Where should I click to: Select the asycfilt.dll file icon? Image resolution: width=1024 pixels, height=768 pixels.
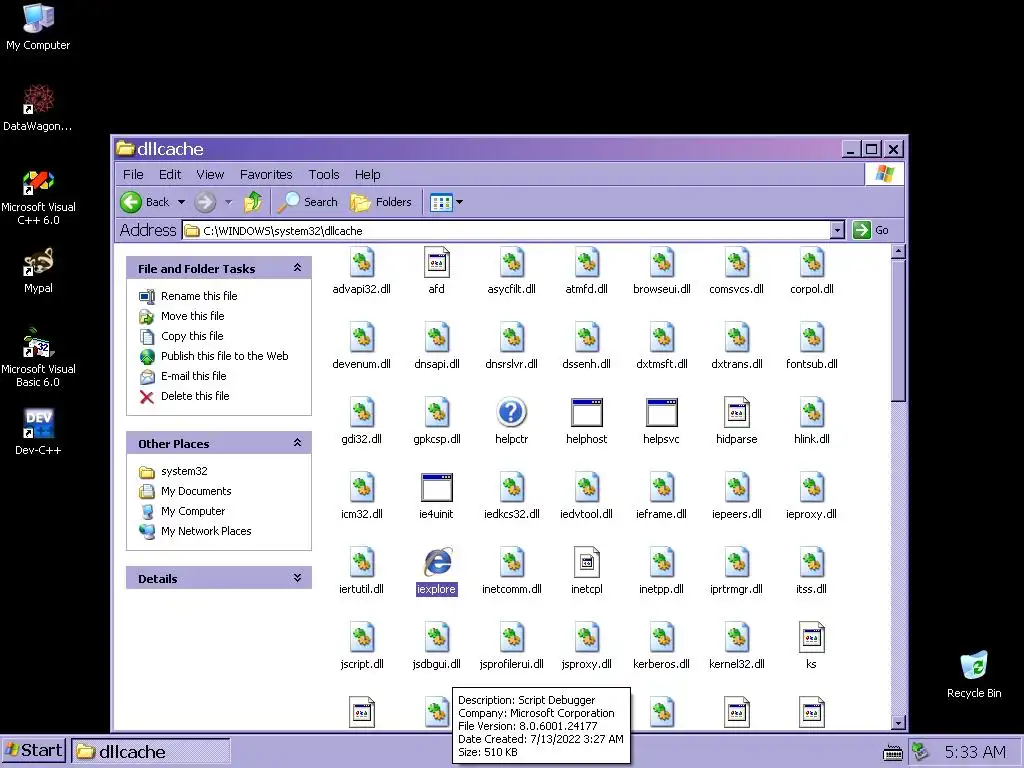[511, 263]
